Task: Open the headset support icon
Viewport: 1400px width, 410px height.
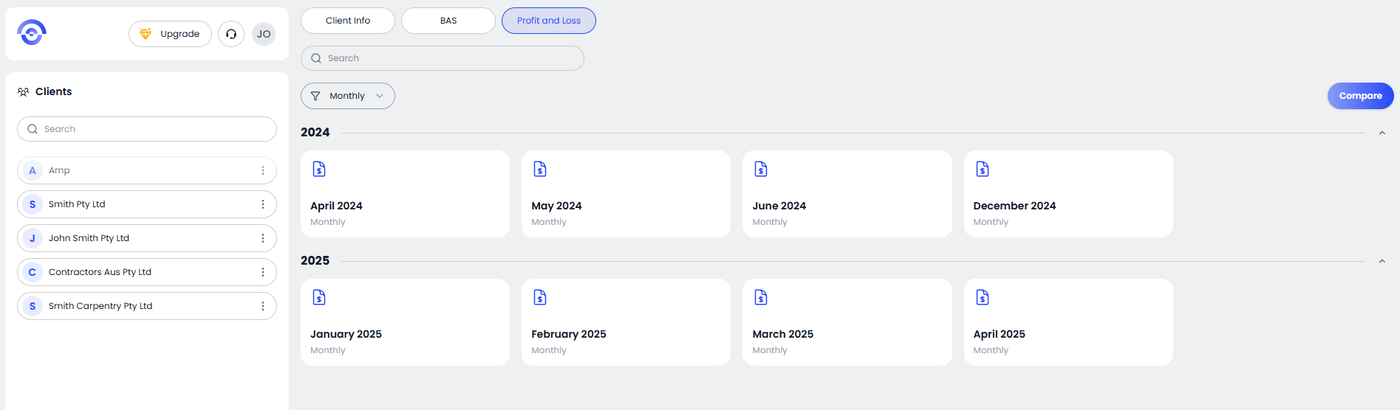Action: (231, 34)
